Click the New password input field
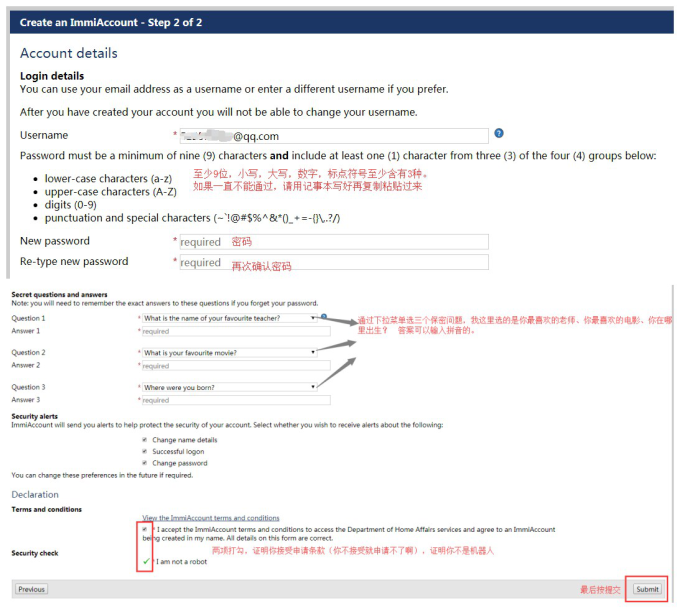Image resolution: width=680 pixels, height=609 pixels. click(332, 242)
